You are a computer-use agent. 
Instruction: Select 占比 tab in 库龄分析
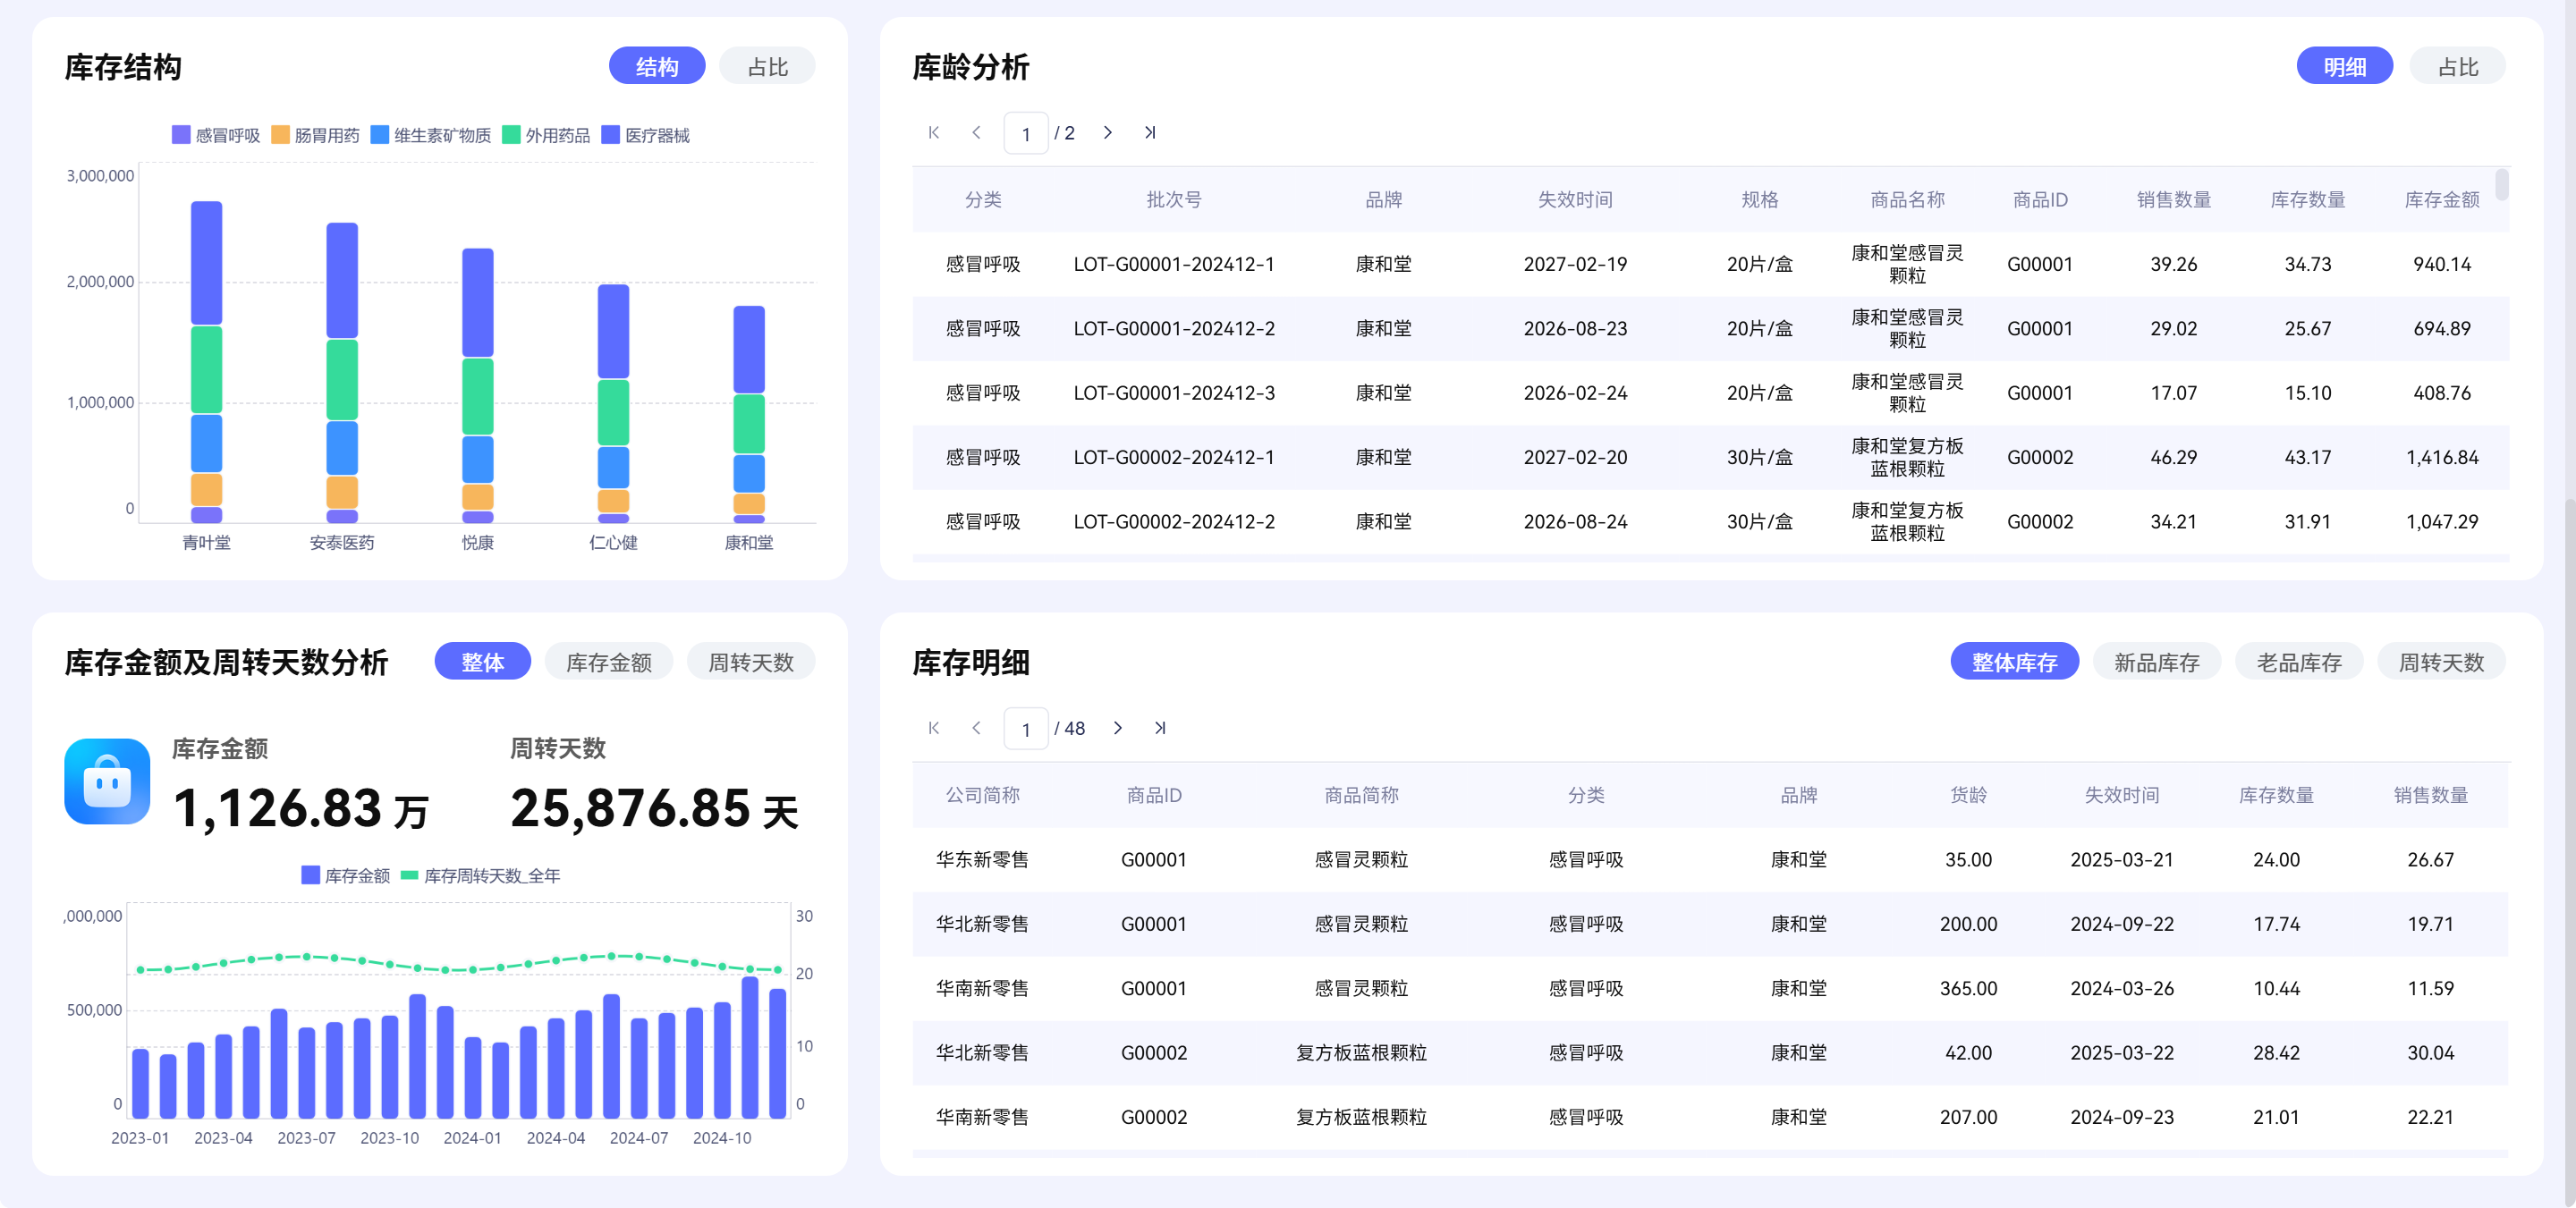tap(2457, 67)
